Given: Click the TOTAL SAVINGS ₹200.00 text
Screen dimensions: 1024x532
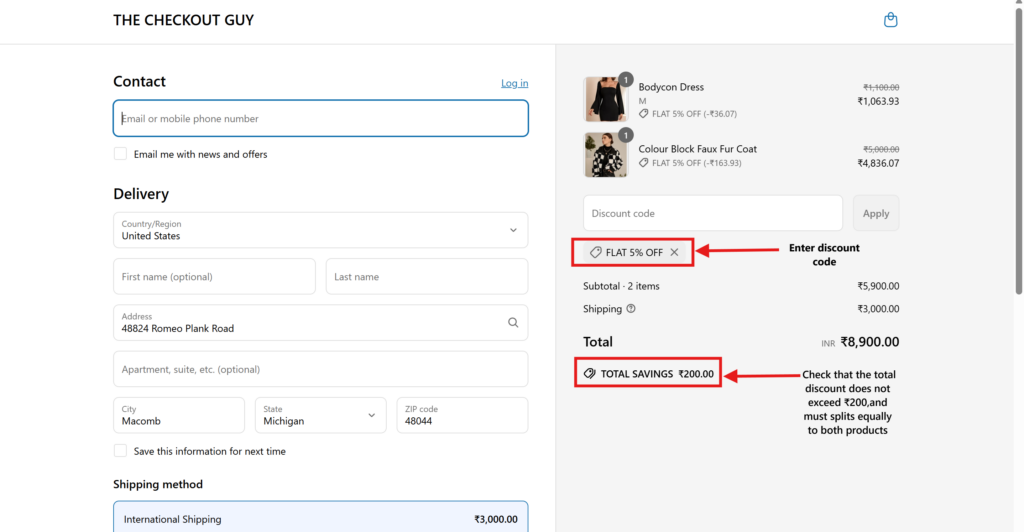Looking at the screenshot, I should coord(657,374).
